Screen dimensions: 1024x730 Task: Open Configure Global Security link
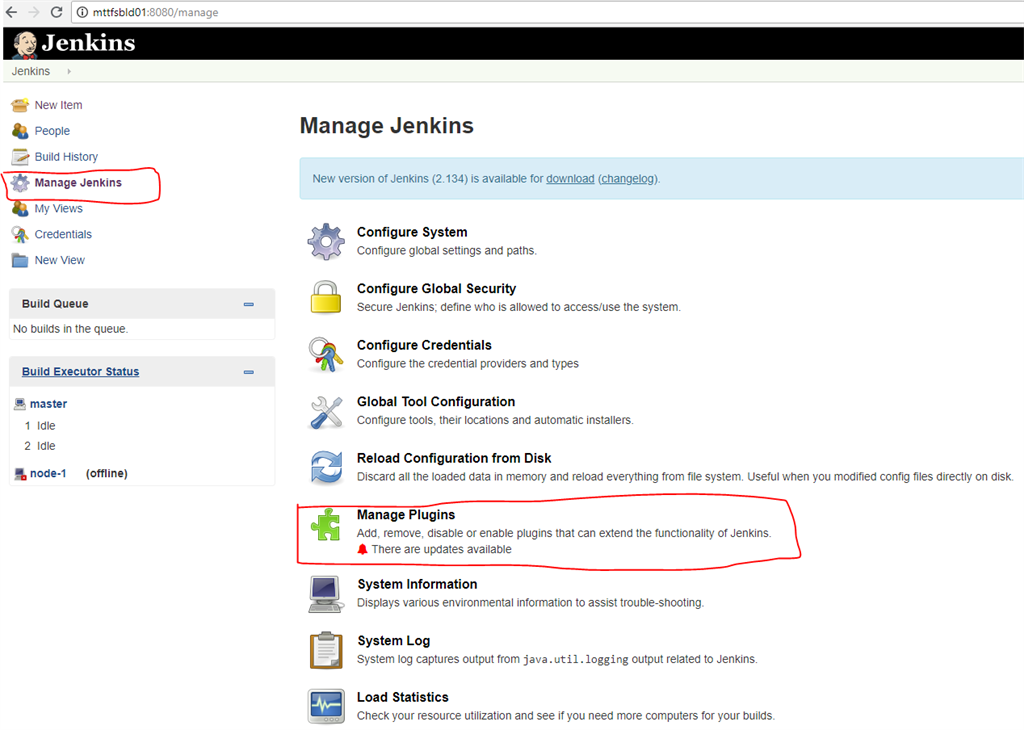tap(436, 289)
